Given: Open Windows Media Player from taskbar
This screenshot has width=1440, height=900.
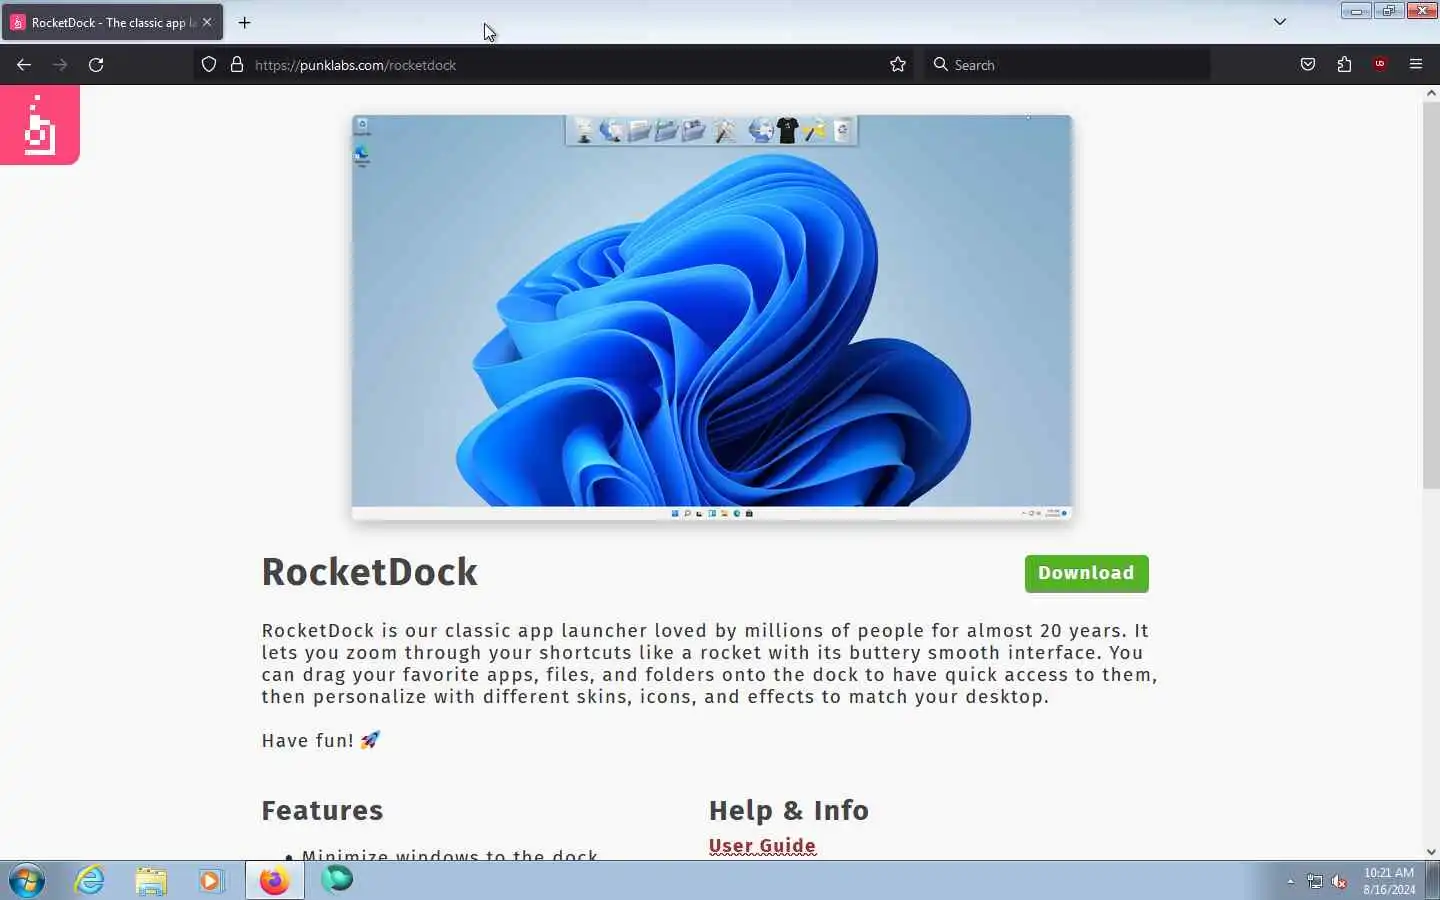Looking at the screenshot, I should 211,880.
